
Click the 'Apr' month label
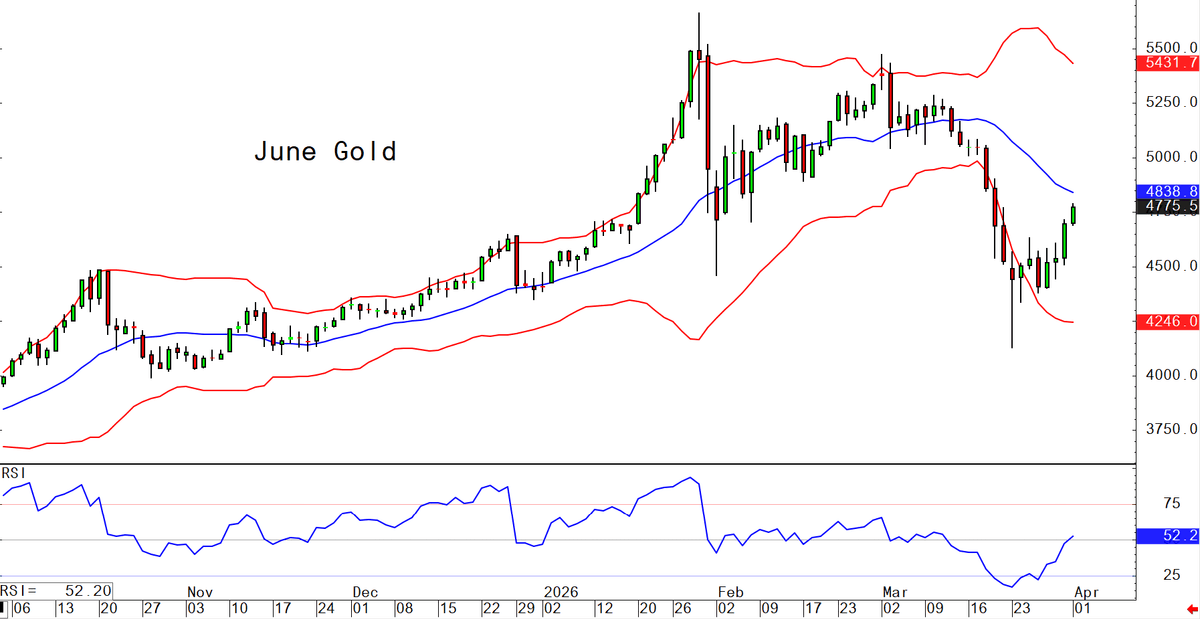(x=1086, y=592)
